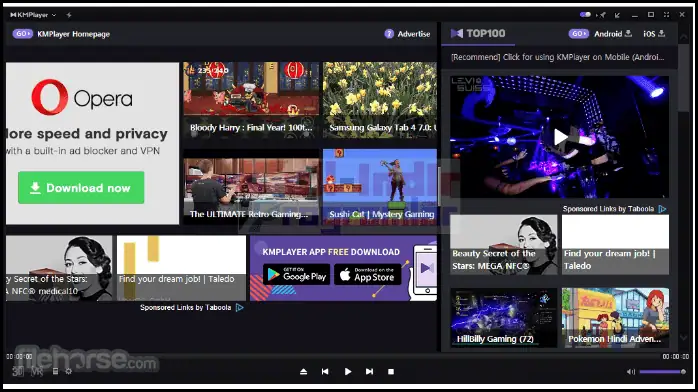The height and width of the screenshot is (392, 698).
Task: Pin the player window always on top
Action: tap(603, 15)
